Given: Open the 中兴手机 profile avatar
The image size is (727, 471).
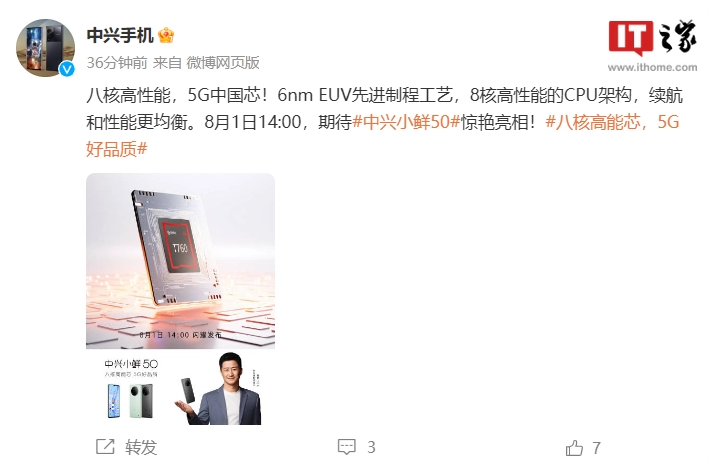Looking at the screenshot, I should [45, 48].
